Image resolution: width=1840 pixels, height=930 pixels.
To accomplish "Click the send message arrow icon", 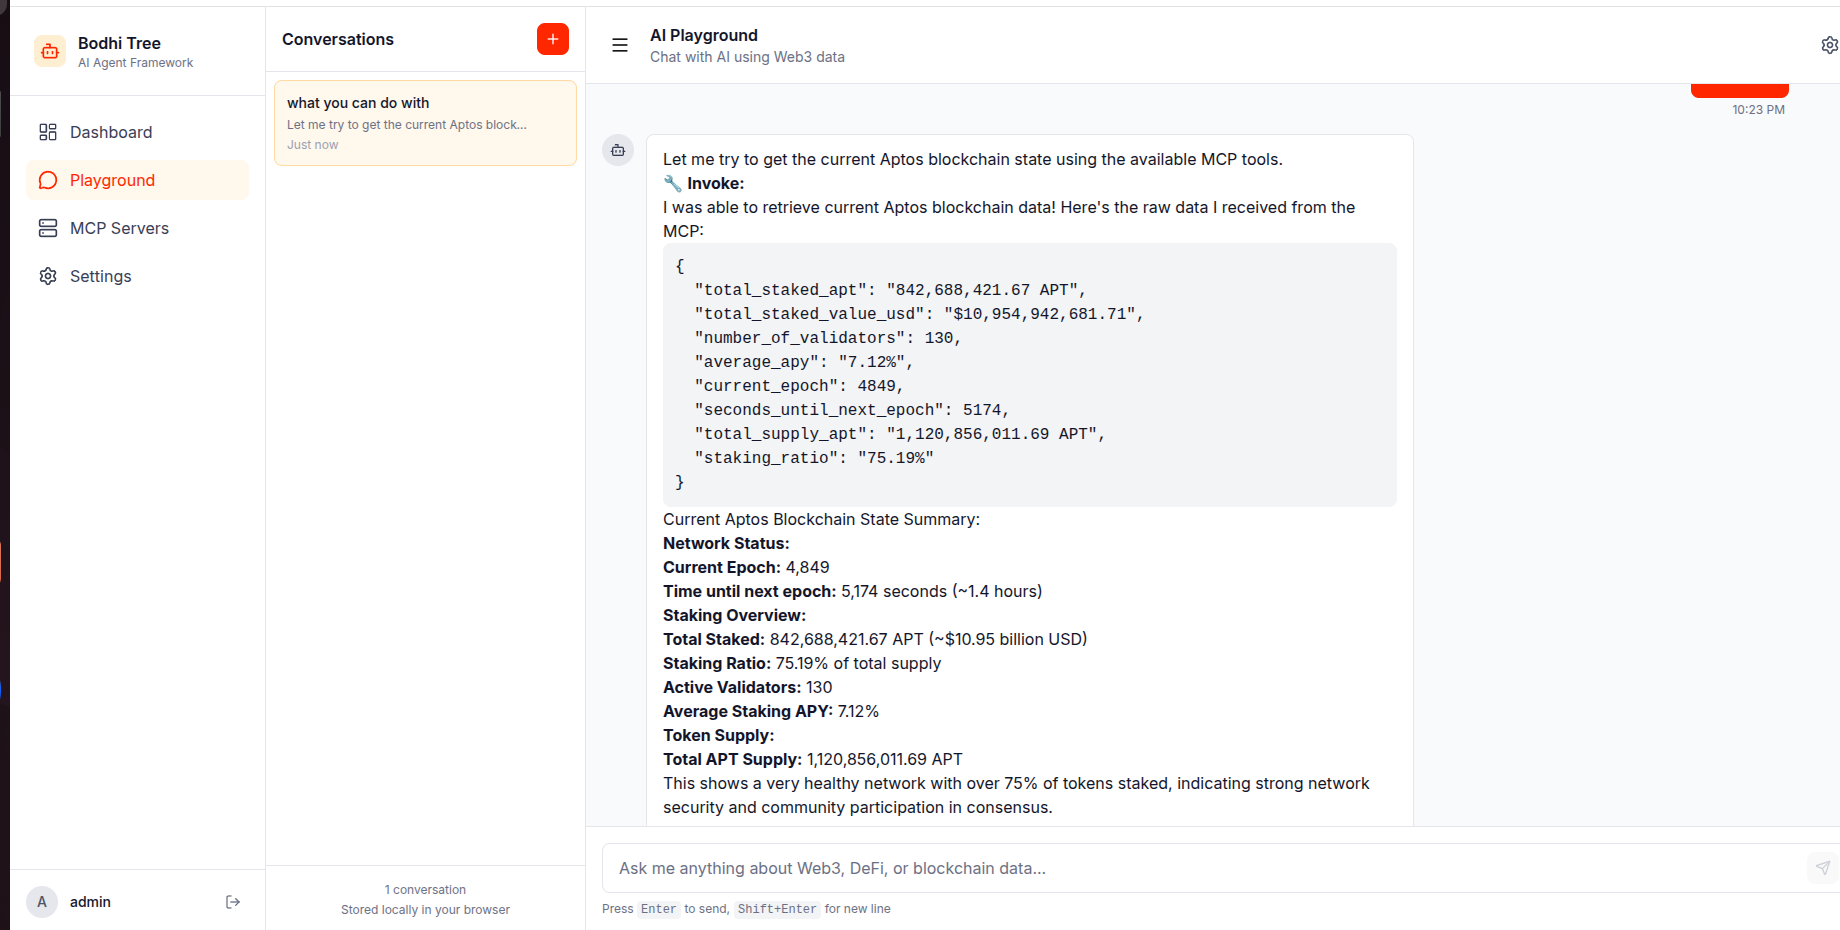I will [1822, 868].
